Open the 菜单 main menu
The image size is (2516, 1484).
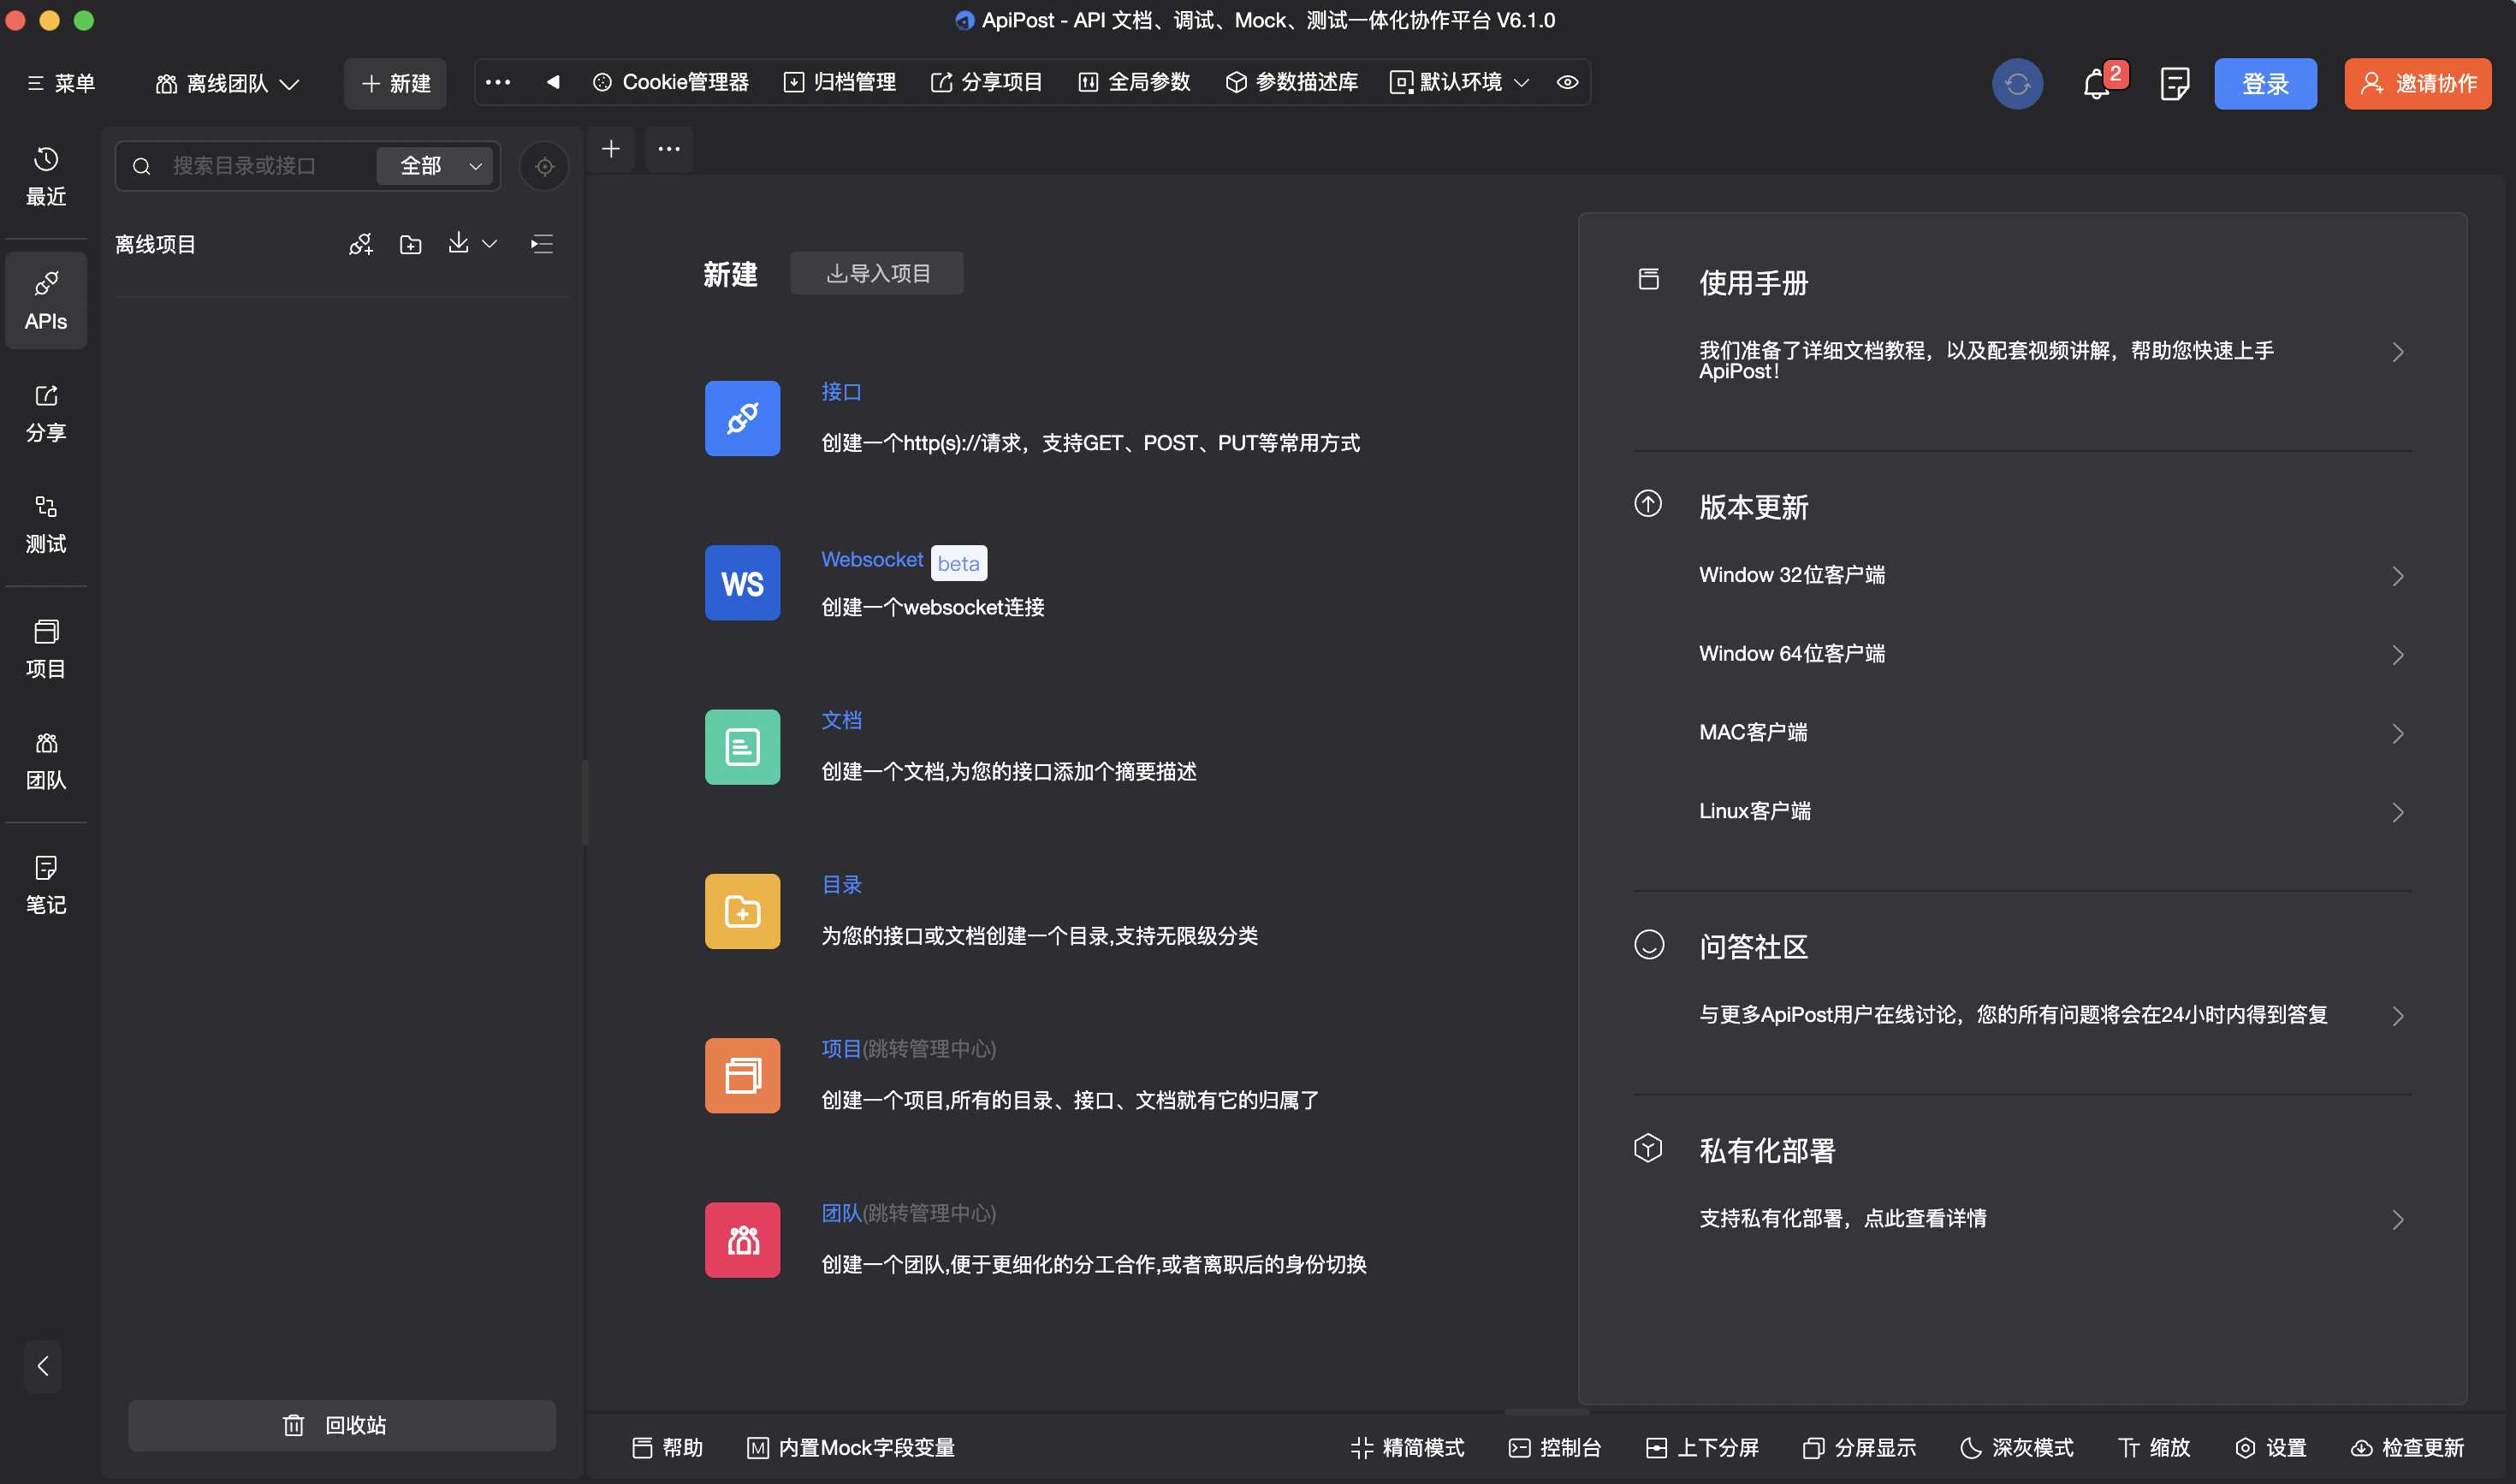point(60,84)
